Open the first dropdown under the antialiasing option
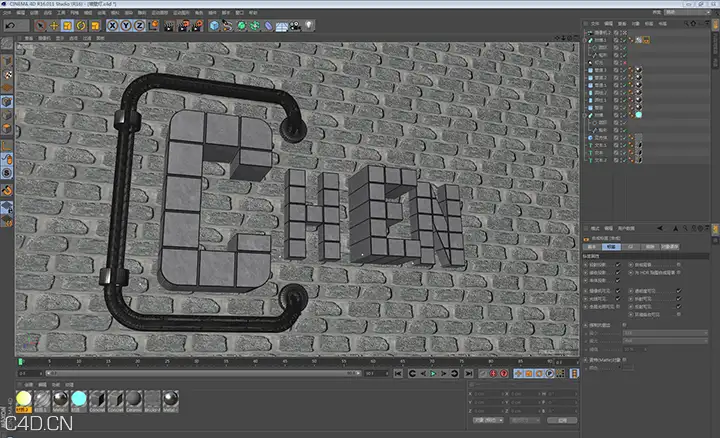Viewport: 720px width, 438px height. 665,333
